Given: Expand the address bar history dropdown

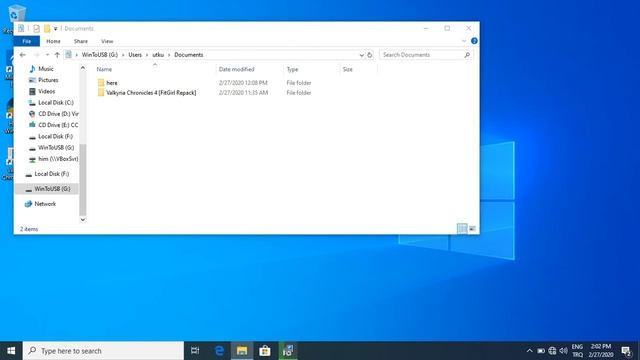Looking at the screenshot, I should [x=362, y=55].
